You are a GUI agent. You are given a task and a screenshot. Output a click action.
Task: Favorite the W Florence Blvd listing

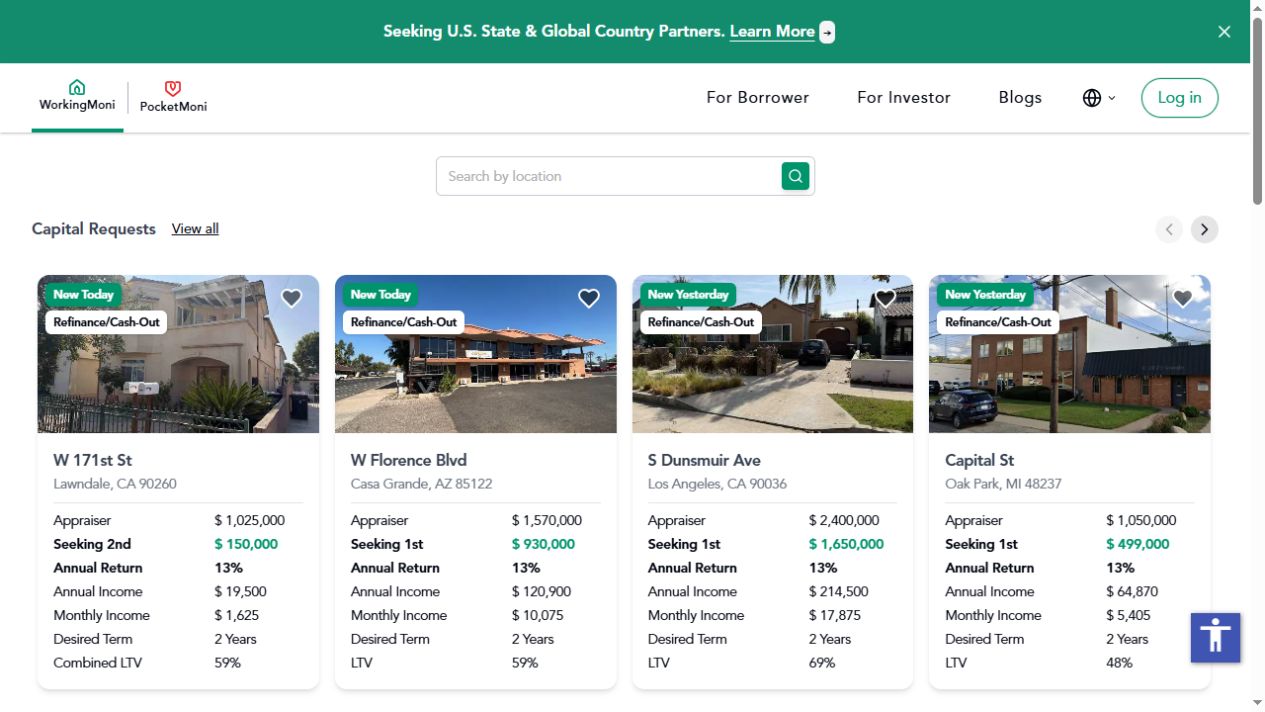pos(589,298)
